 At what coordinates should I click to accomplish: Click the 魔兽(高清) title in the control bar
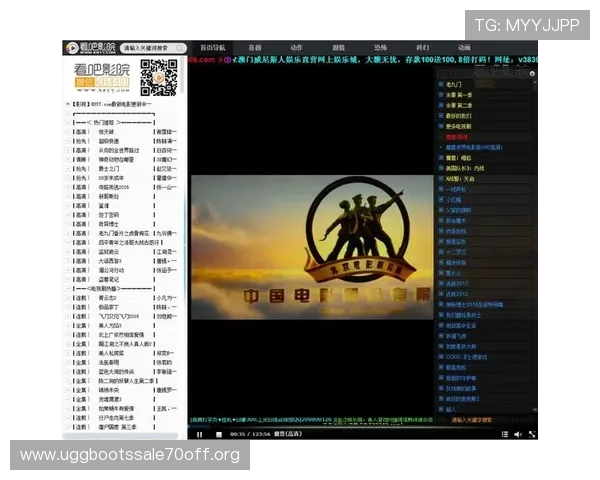[x=288, y=434]
